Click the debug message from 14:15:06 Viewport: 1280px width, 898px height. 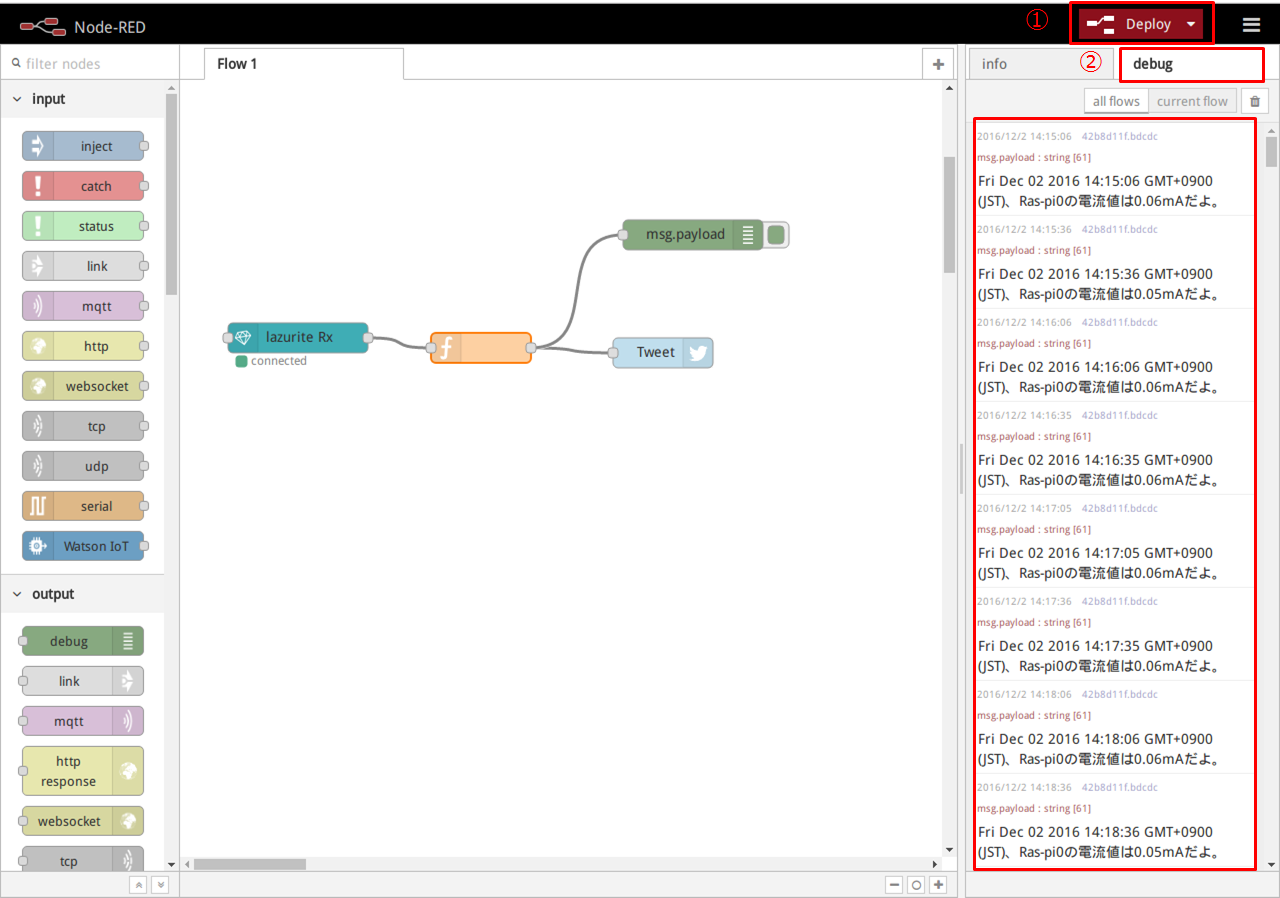click(x=1114, y=170)
